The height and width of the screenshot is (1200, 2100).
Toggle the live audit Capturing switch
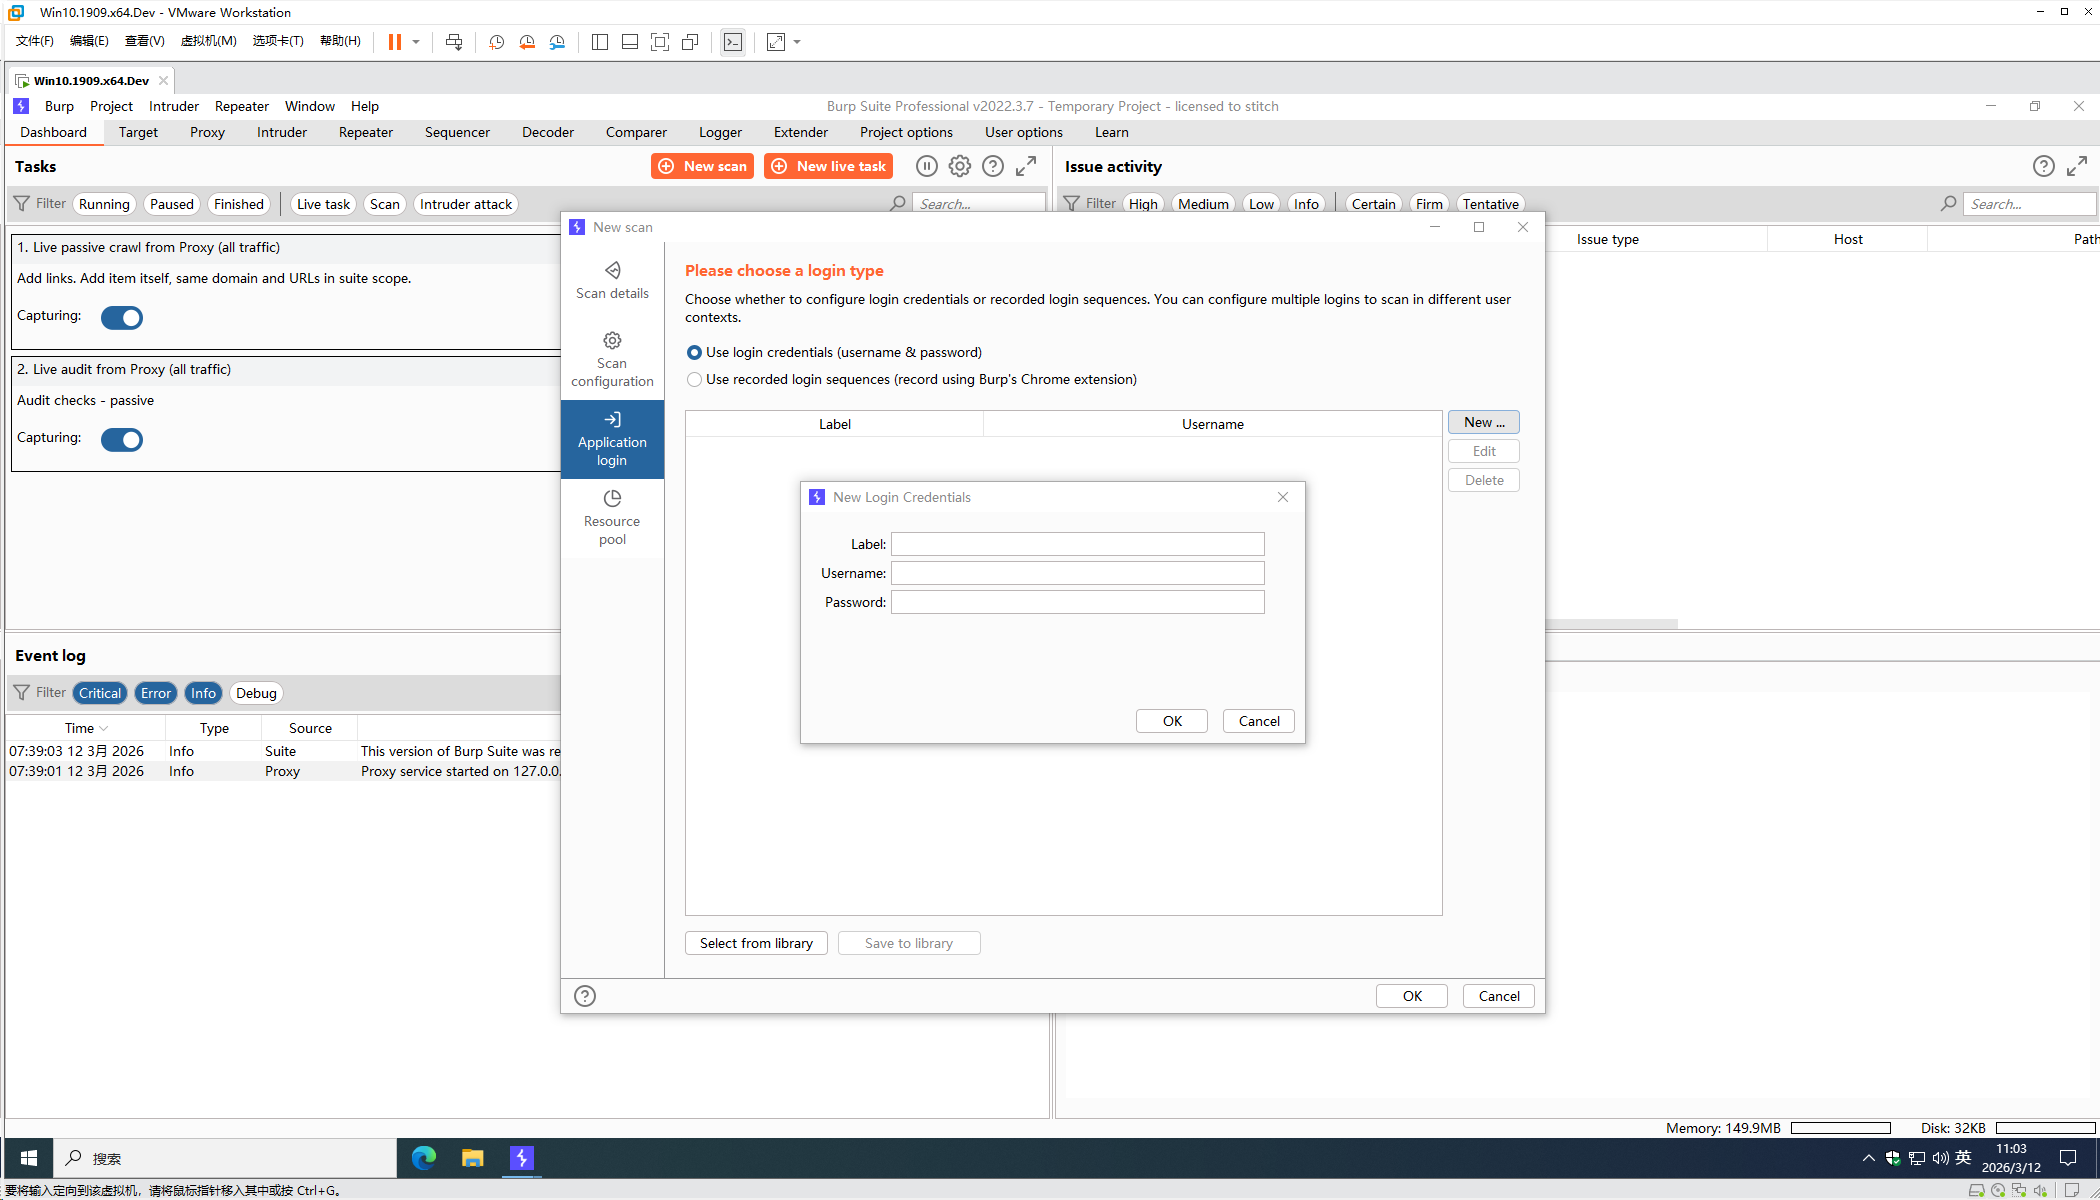point(122,440)
